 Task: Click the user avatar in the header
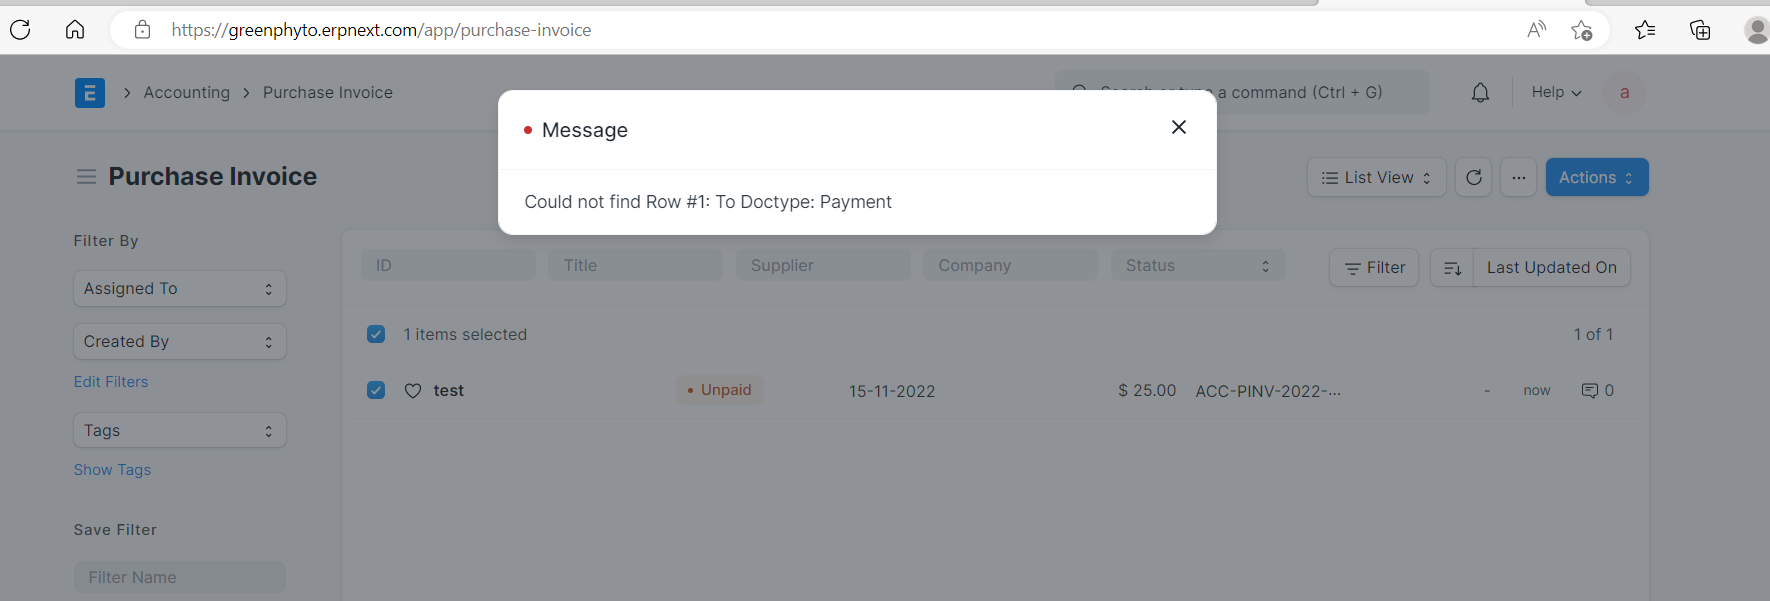(x=1625, y=93)
